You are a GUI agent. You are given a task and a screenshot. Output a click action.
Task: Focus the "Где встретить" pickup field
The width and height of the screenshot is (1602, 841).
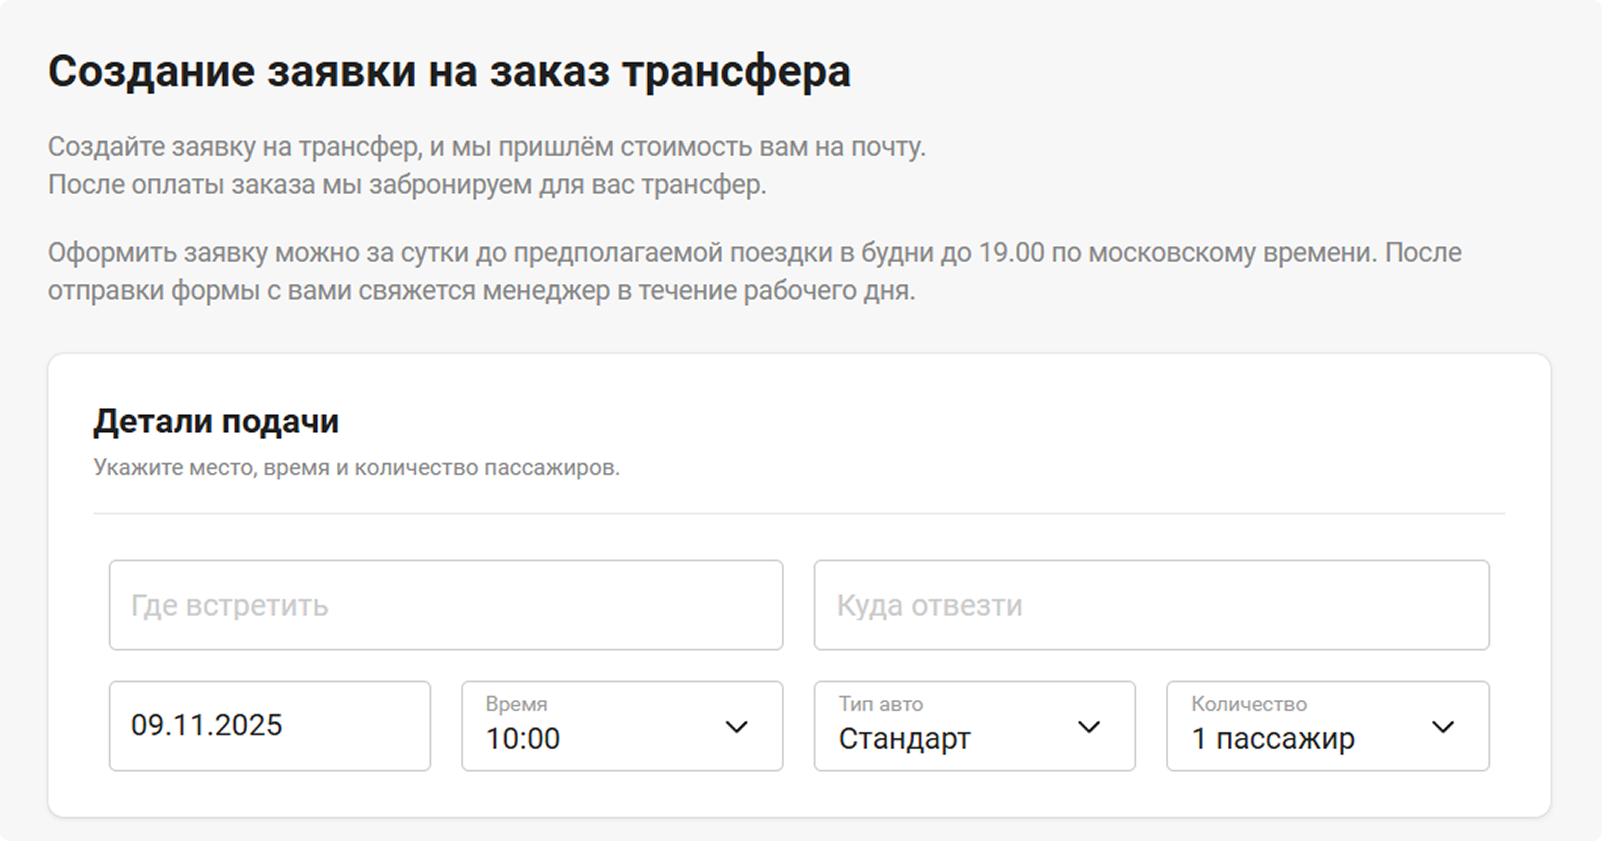coord(445,605)
